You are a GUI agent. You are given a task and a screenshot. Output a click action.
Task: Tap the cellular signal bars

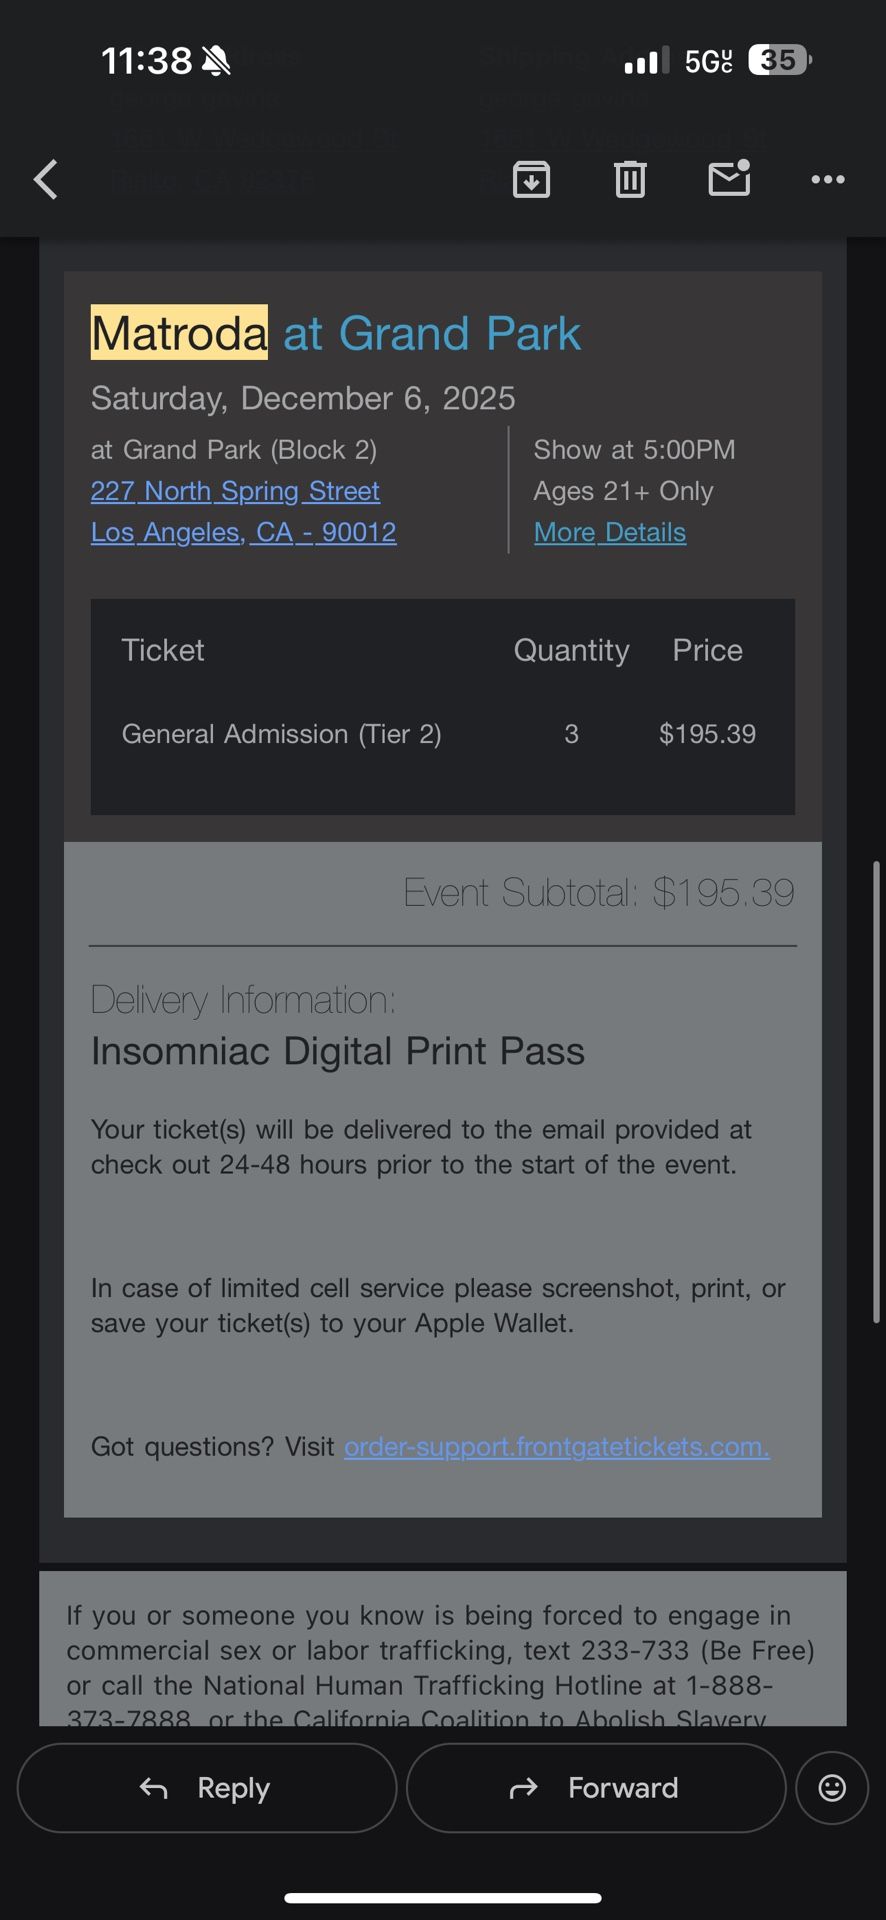tap(646, 62)
